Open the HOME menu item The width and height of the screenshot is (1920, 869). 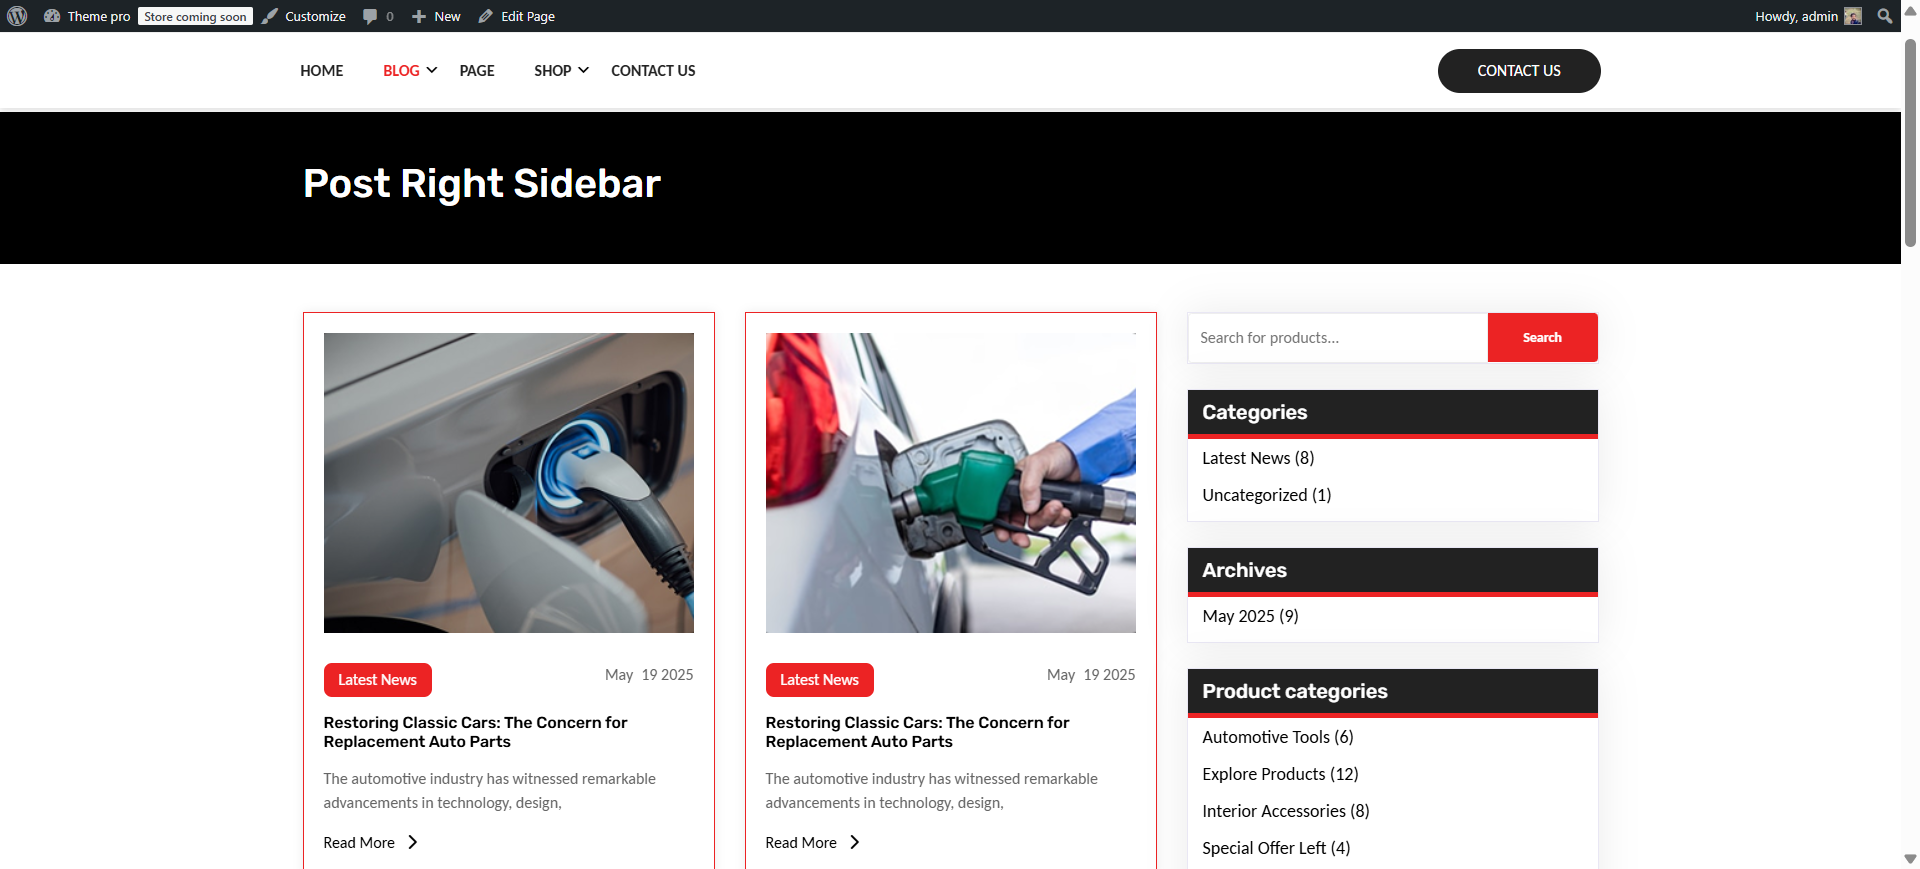pyautogui.click(x=321, y=70)
